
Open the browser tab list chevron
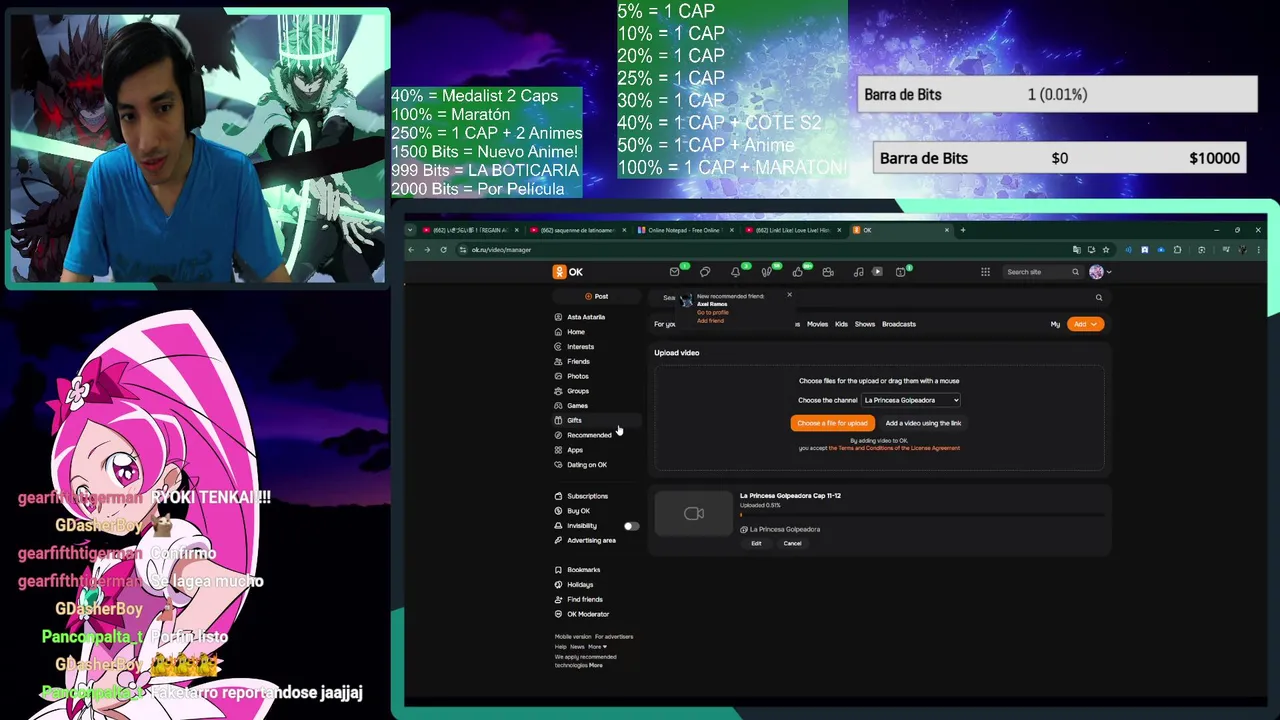tap(410, 230)
